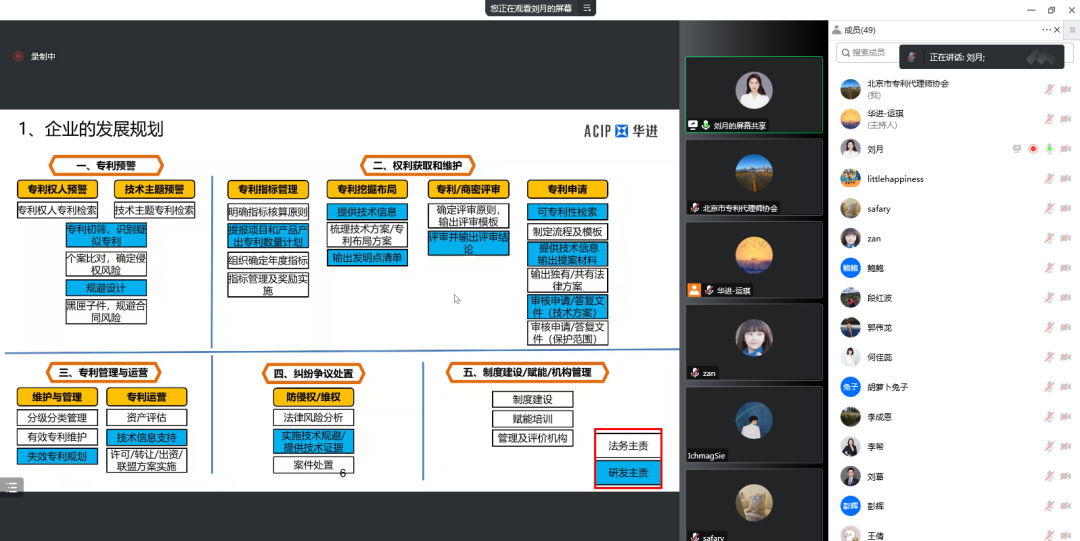This screenshot has width=1080, height=541.
Task: Select 段红波 name in member list
Action: pos(880,298)
